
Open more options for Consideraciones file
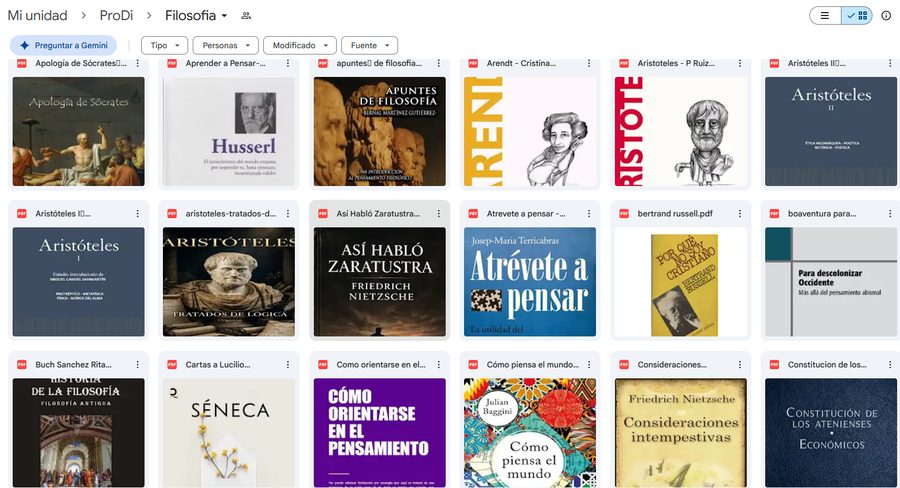[x=740, y=365]
